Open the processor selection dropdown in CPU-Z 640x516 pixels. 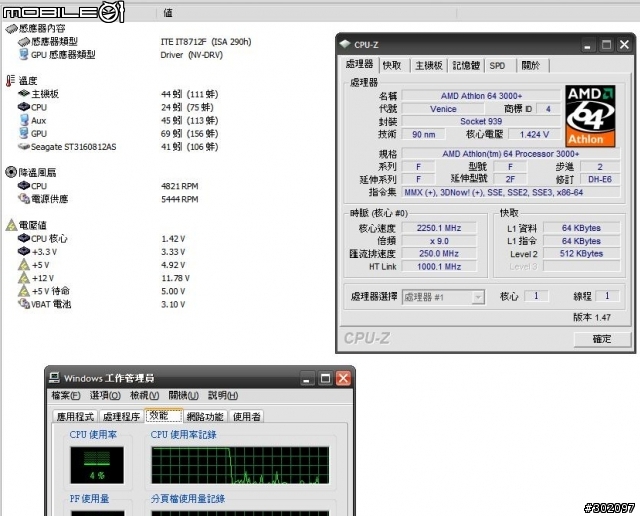(478, 297)
